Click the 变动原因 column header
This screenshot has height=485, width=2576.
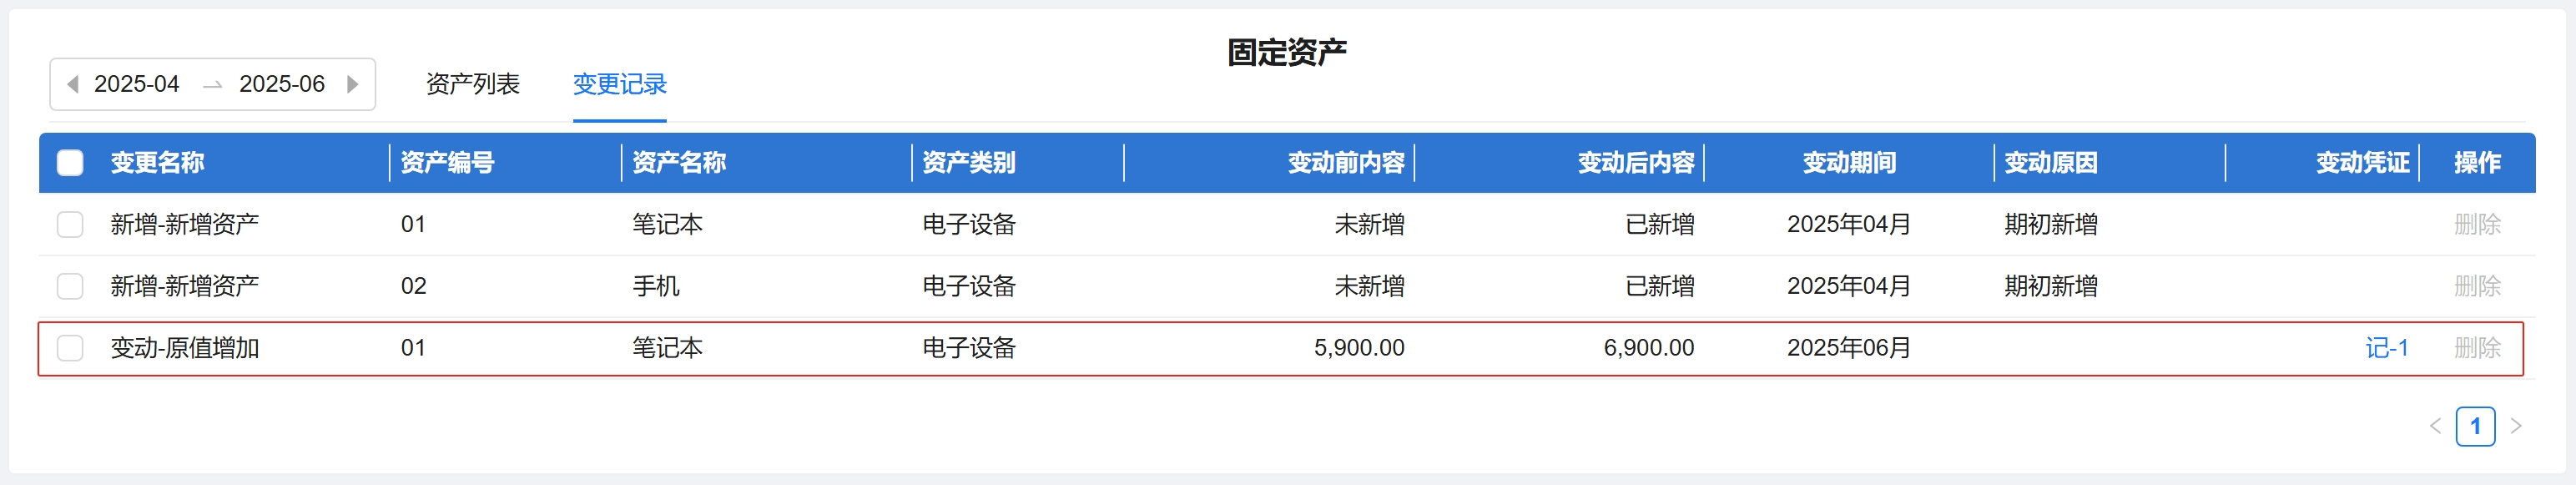[2050, 162]
